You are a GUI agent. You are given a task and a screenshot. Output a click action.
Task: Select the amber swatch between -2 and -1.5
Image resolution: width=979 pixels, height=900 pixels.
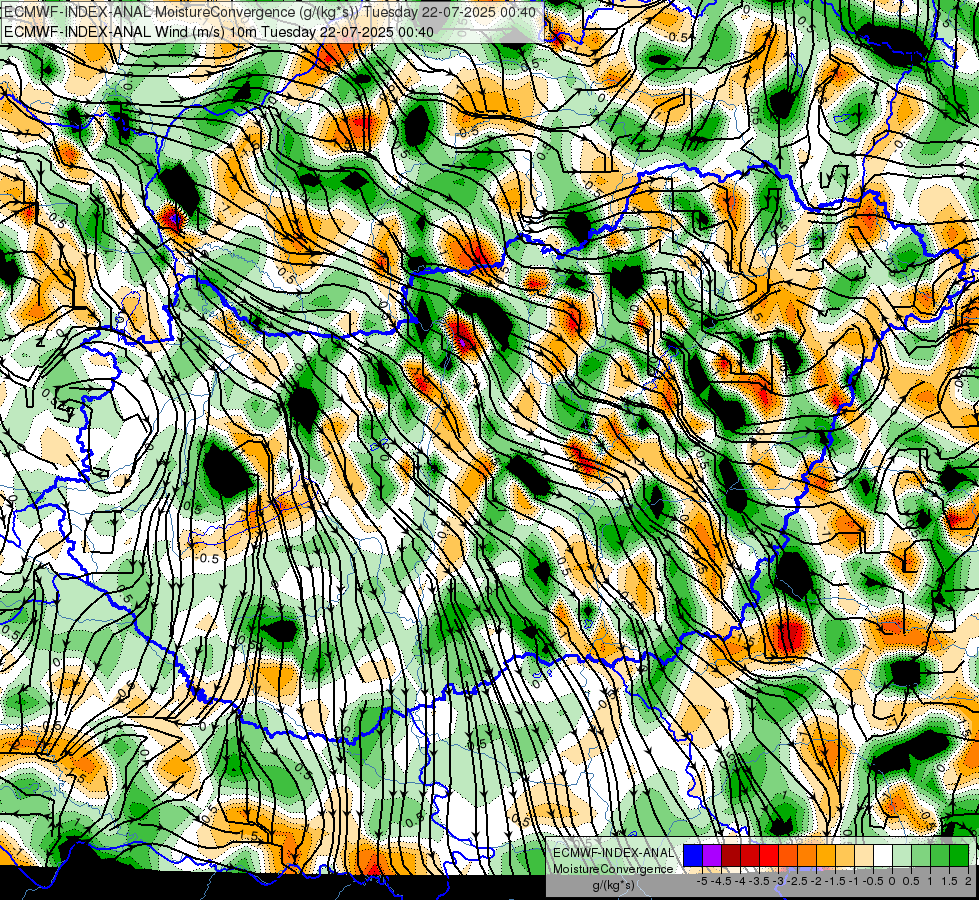[827, 856]
